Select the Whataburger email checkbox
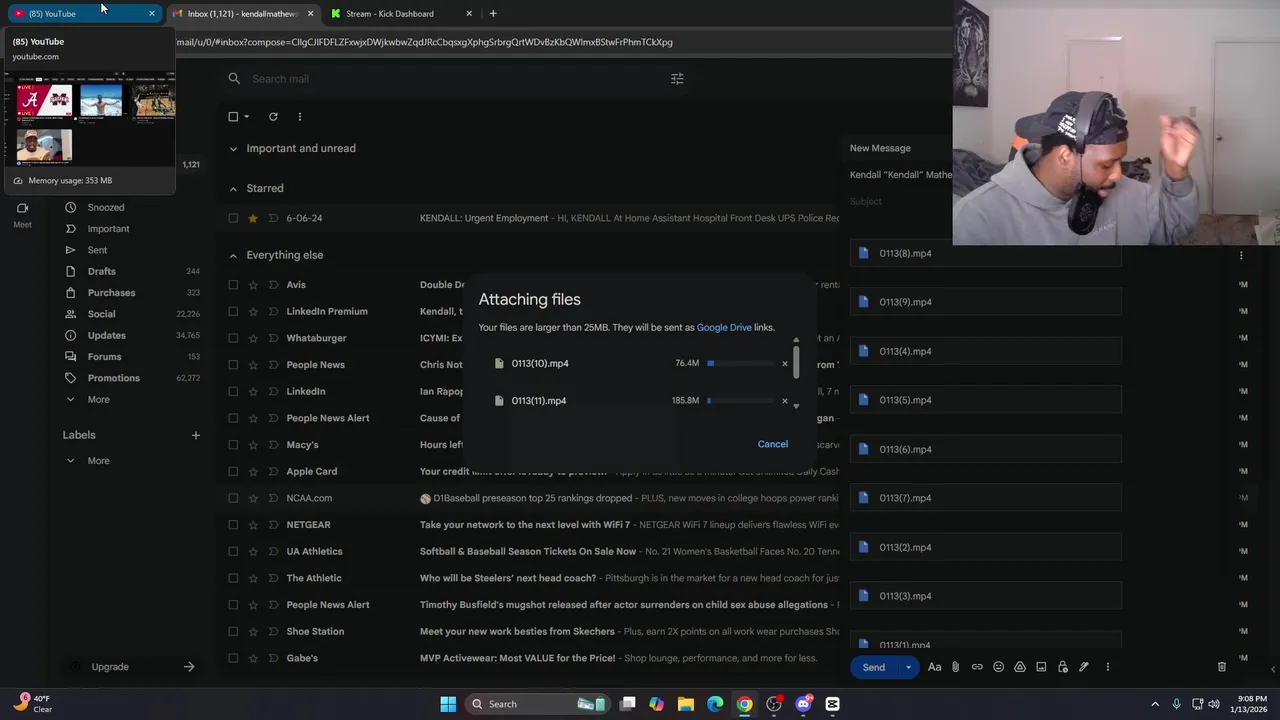The width and height of the screenshot is (1280, 720). point(233,338)
